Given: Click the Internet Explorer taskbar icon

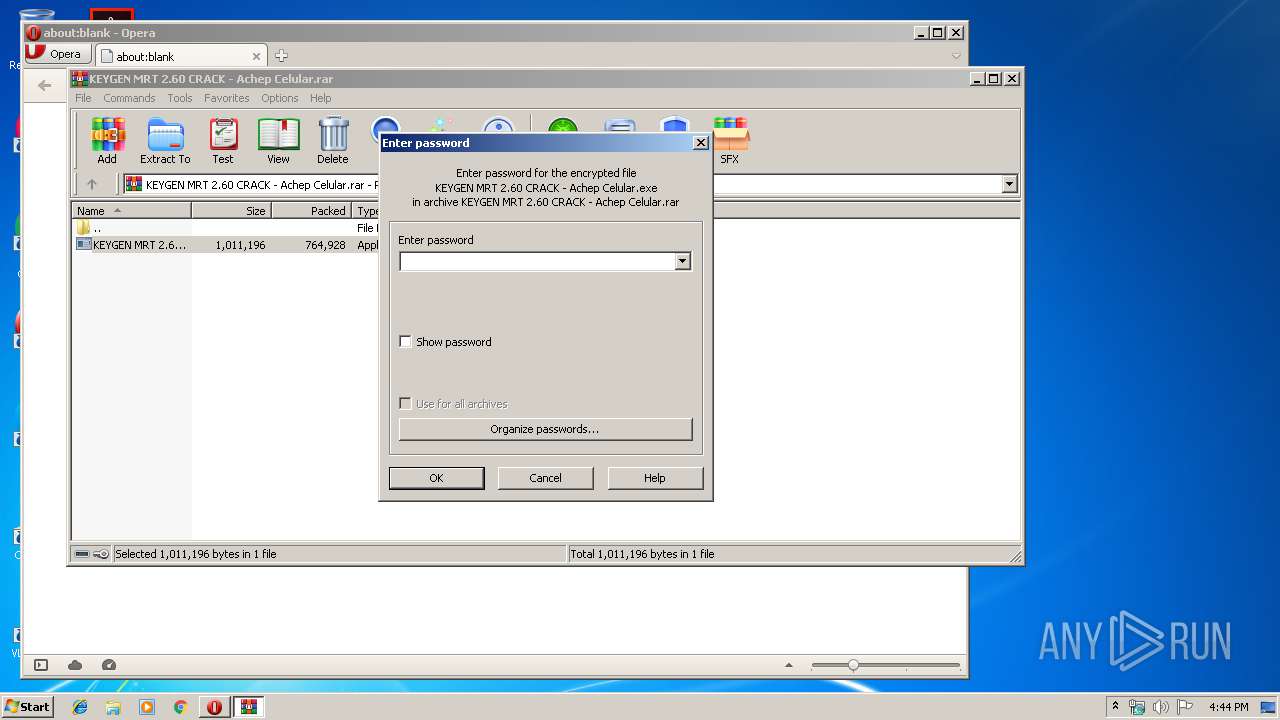Looking at the screenshot, I should pyautogui.click(x=80, y=707).
